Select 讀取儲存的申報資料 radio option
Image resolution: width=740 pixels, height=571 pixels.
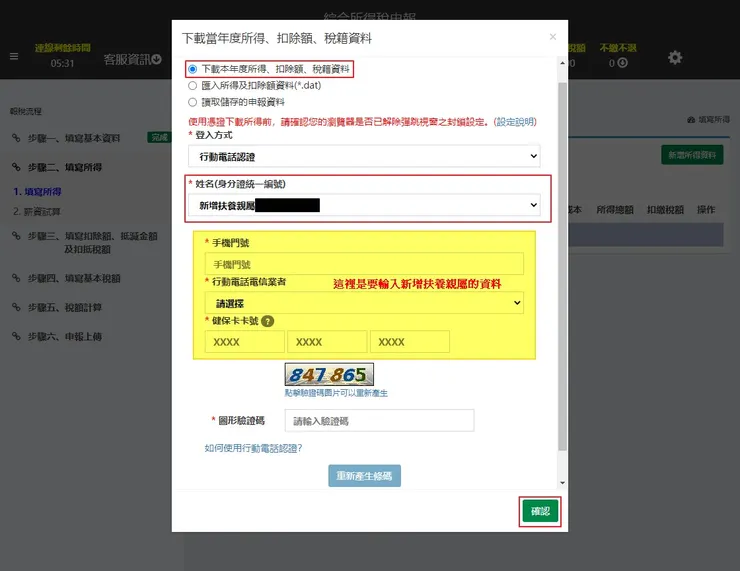(x=193, y=102)
